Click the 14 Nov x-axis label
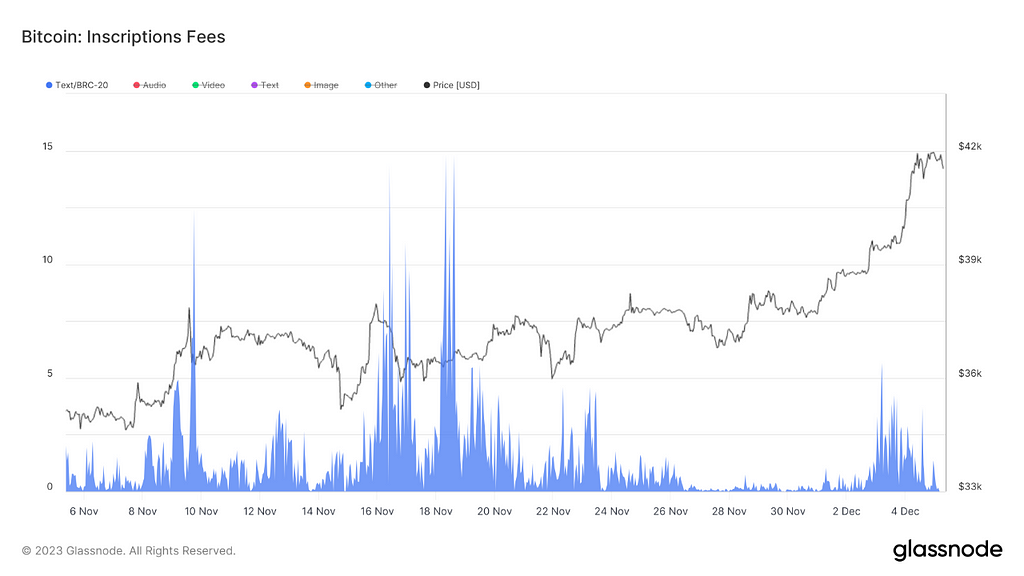Viewport: 1024px width, 576px height. (x=318, y=511)
